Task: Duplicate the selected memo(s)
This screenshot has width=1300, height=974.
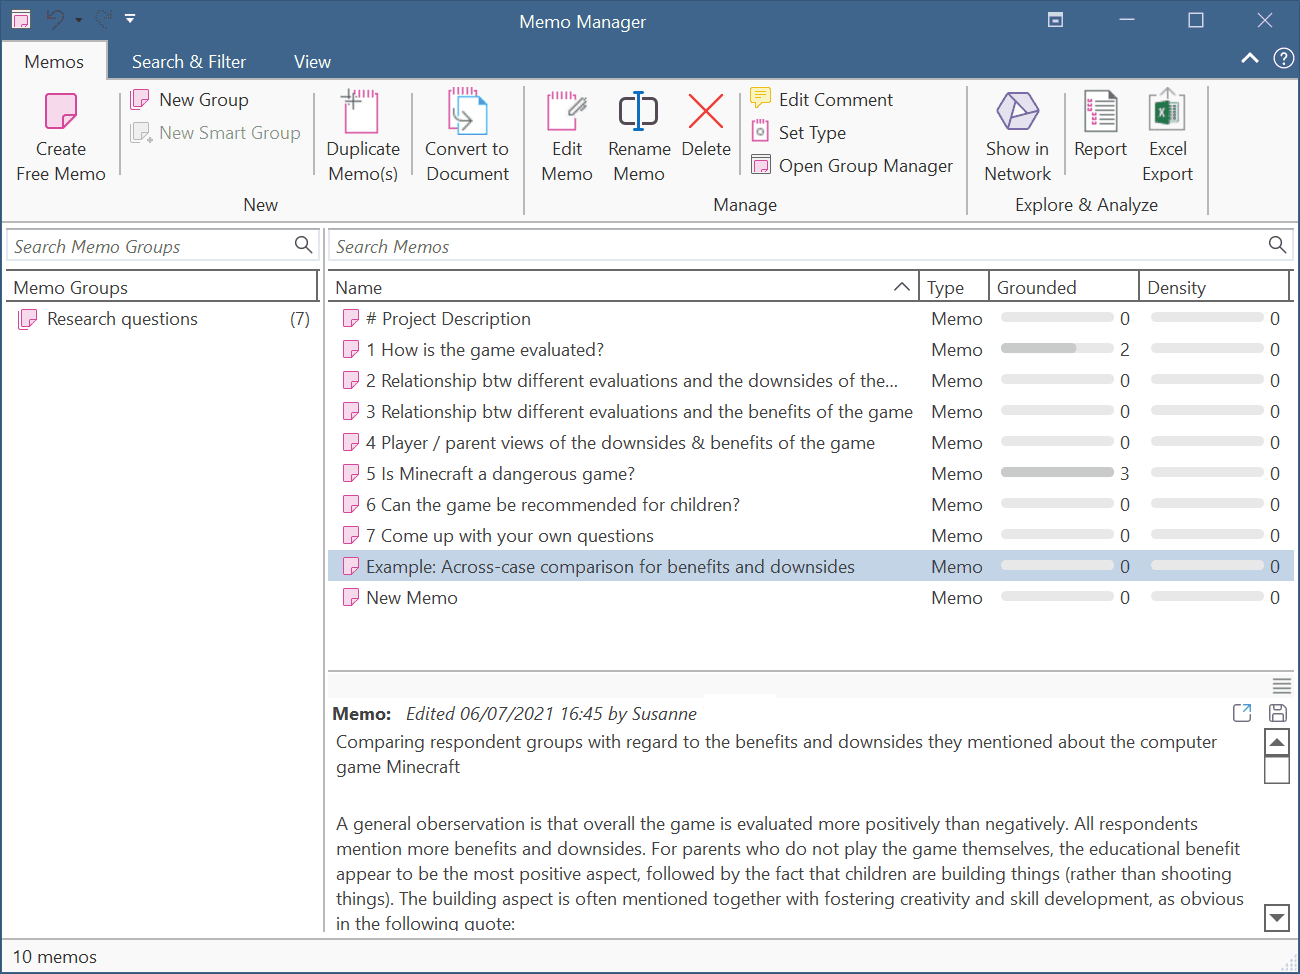Action: (x=362, y=136)
